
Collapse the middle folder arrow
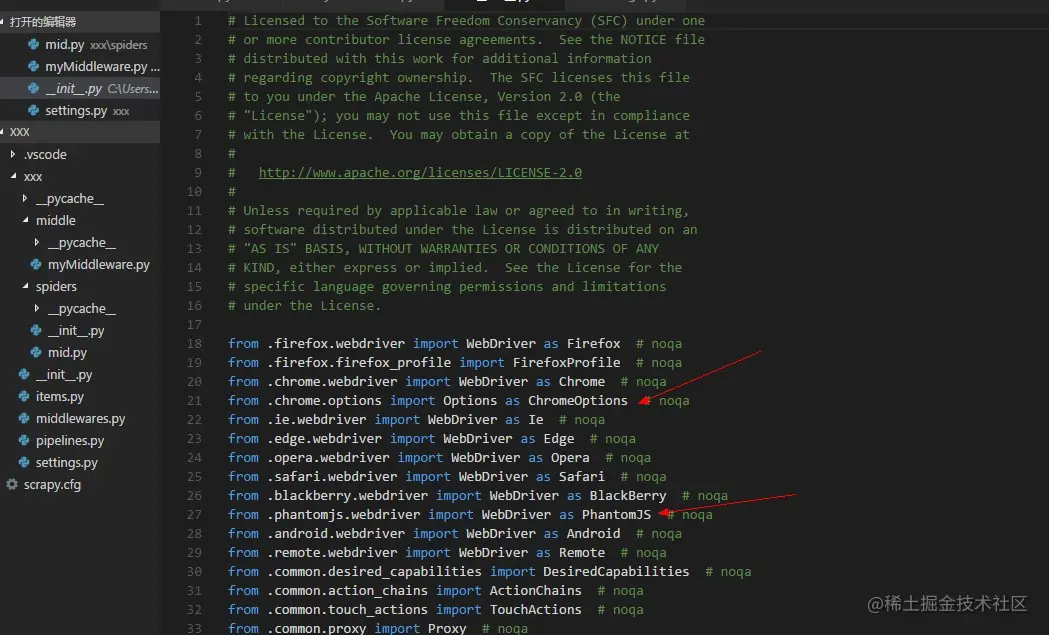(25, 220)
